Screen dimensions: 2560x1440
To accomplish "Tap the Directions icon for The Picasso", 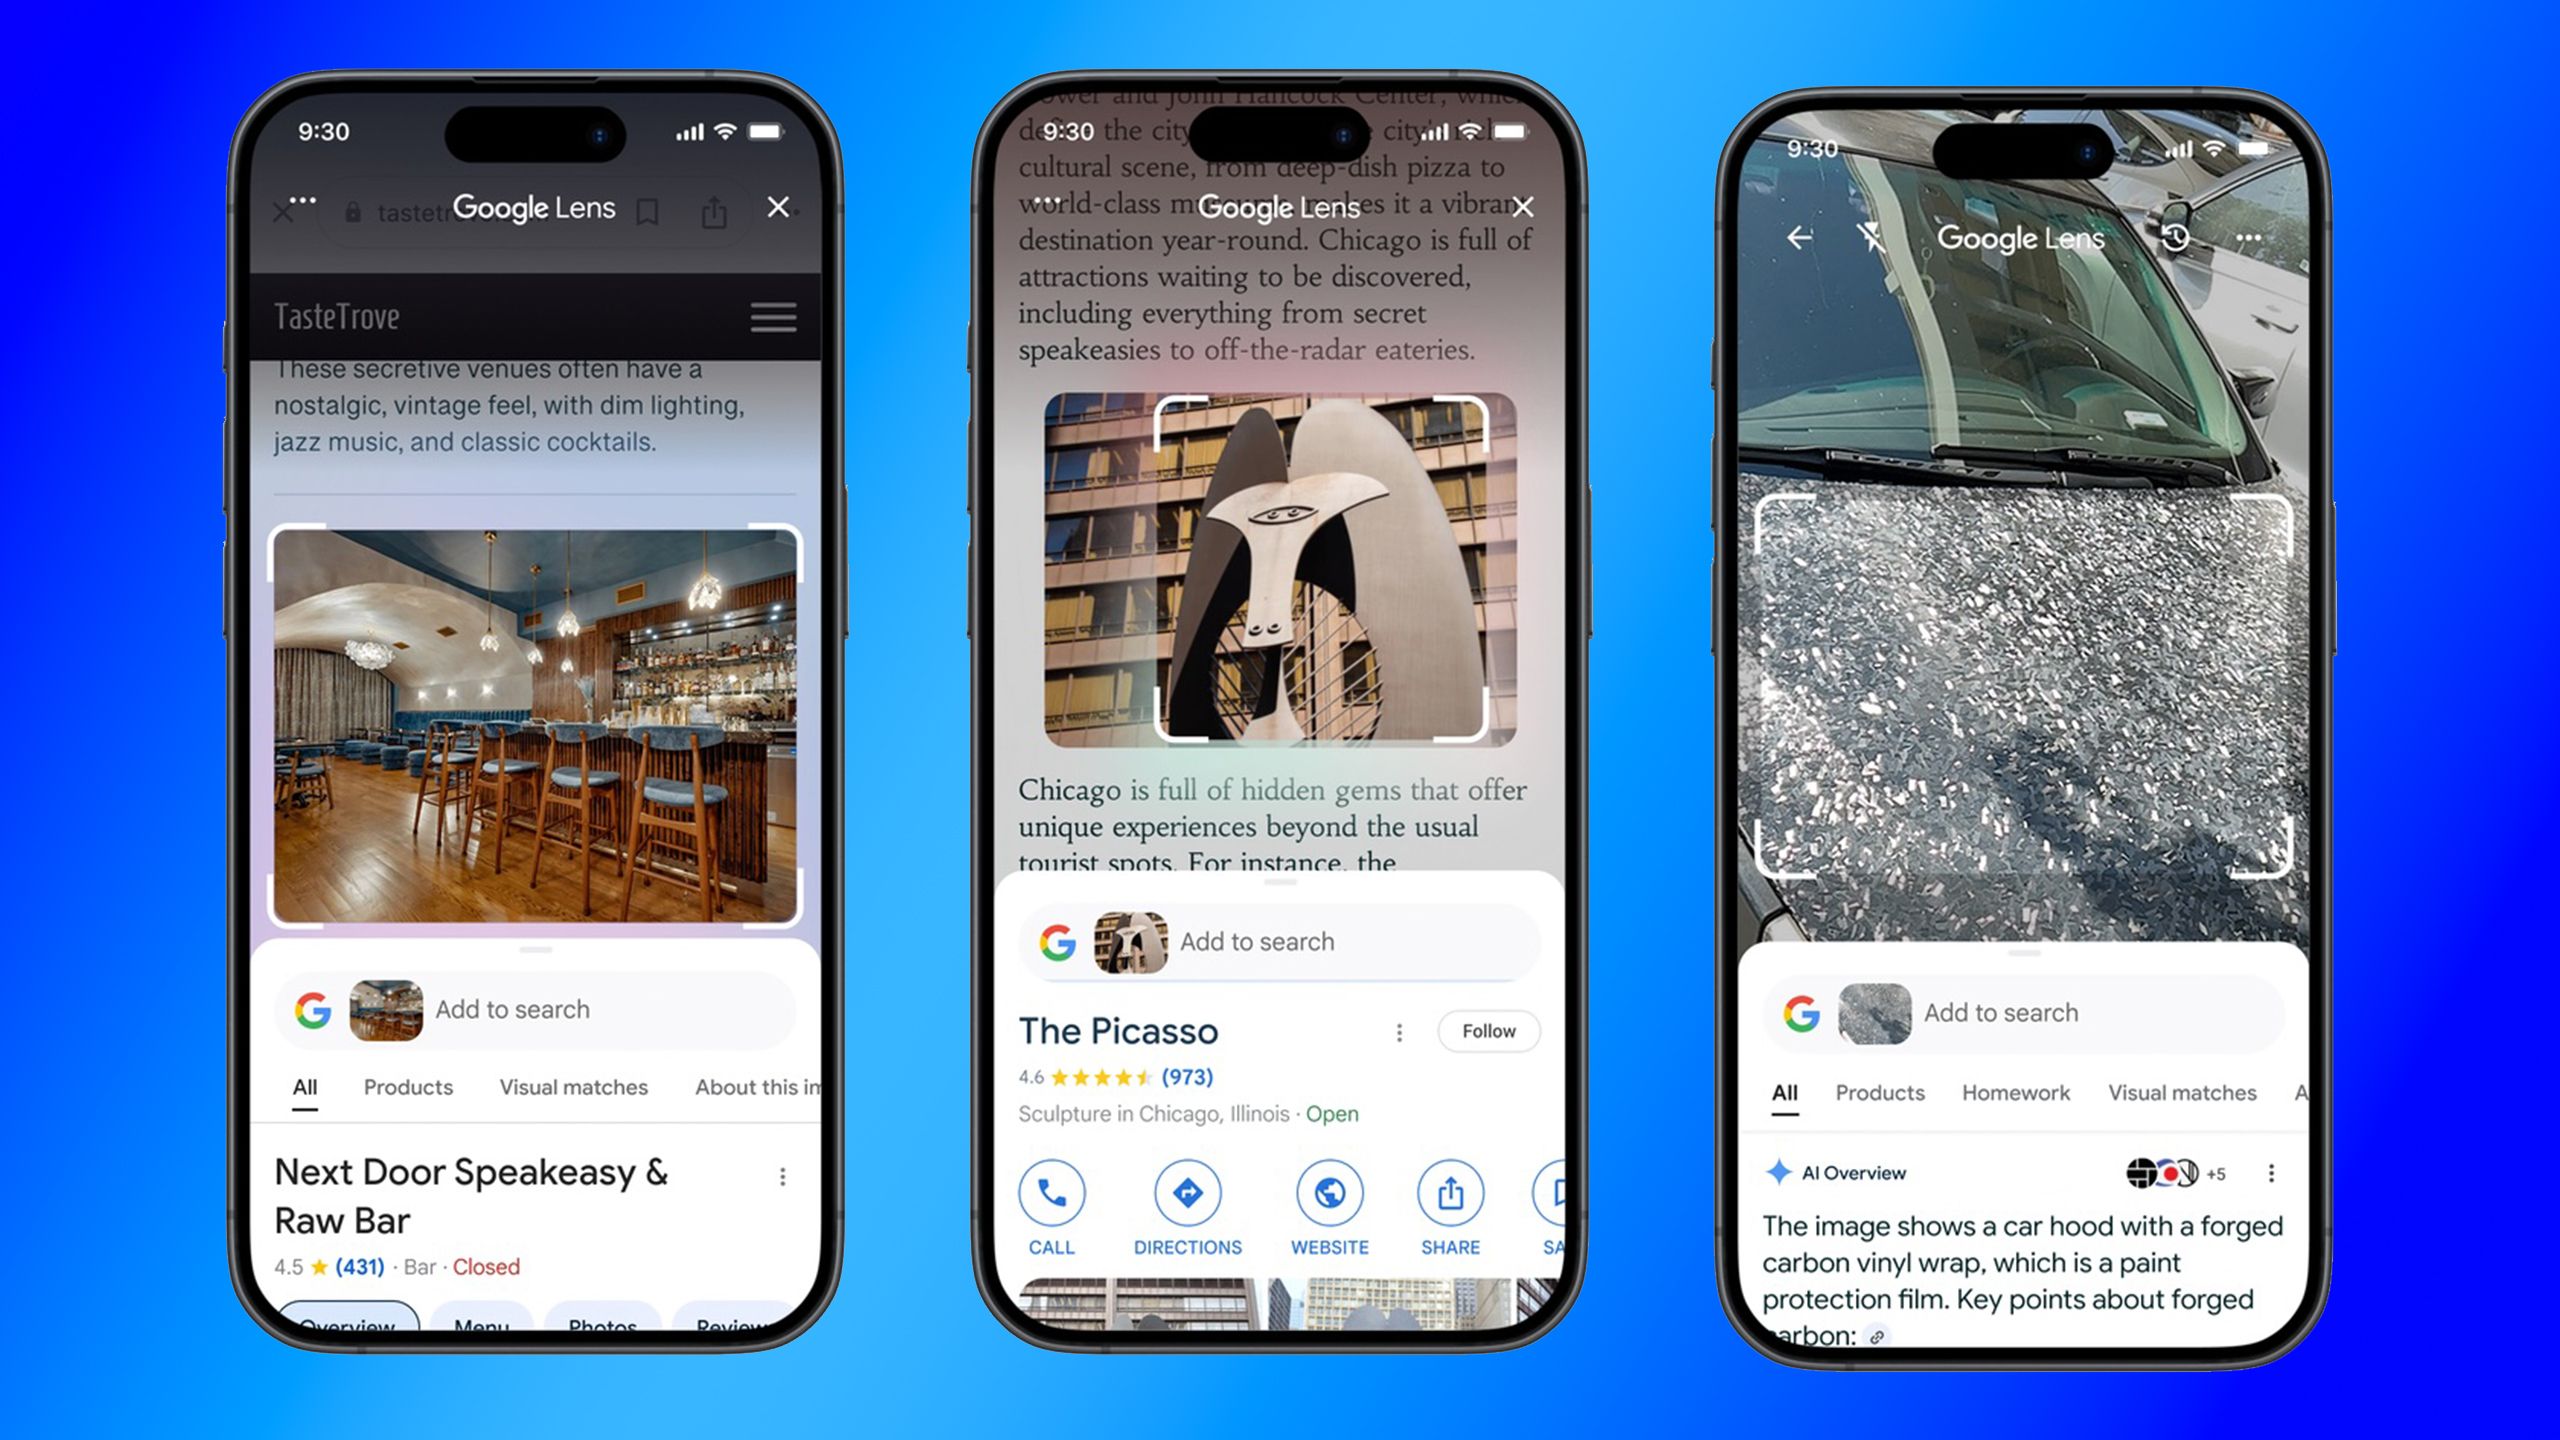I will pos(1187,1192).
